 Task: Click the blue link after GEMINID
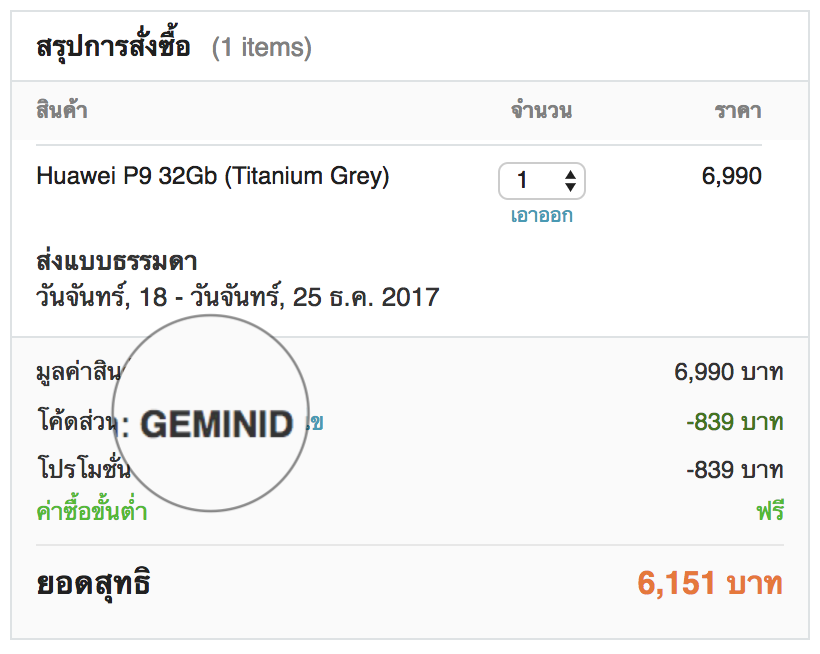click(316, 423)
